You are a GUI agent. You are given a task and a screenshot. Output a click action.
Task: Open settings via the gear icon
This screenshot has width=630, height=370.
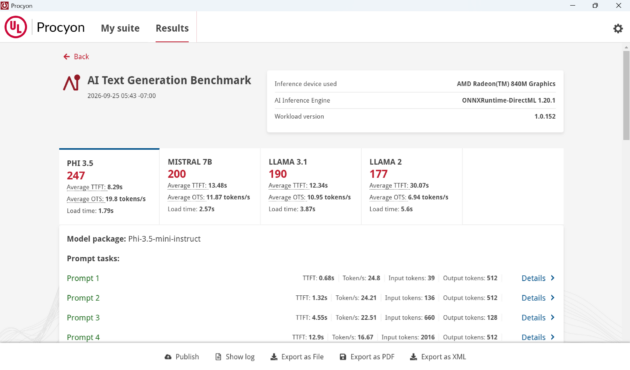pyautogui.click(x=618, y=29)
